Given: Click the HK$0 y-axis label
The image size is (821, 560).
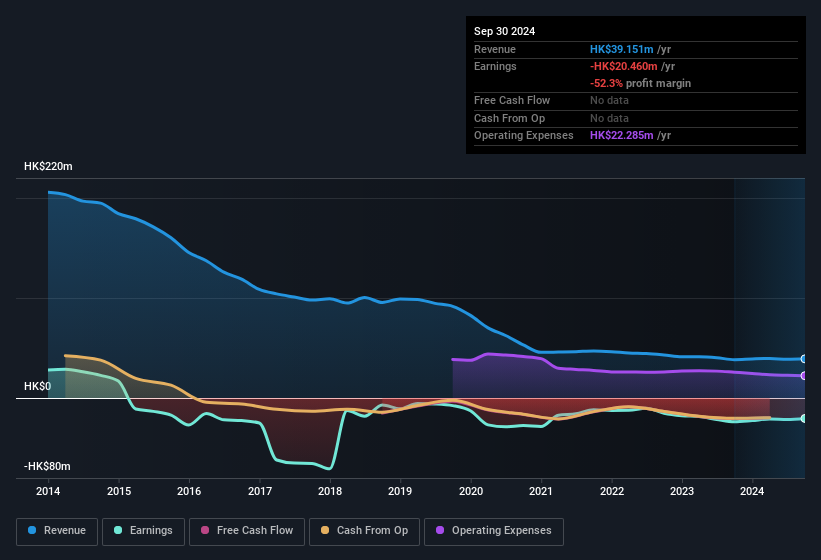Looking at the screenshot, I should [38, 386].
